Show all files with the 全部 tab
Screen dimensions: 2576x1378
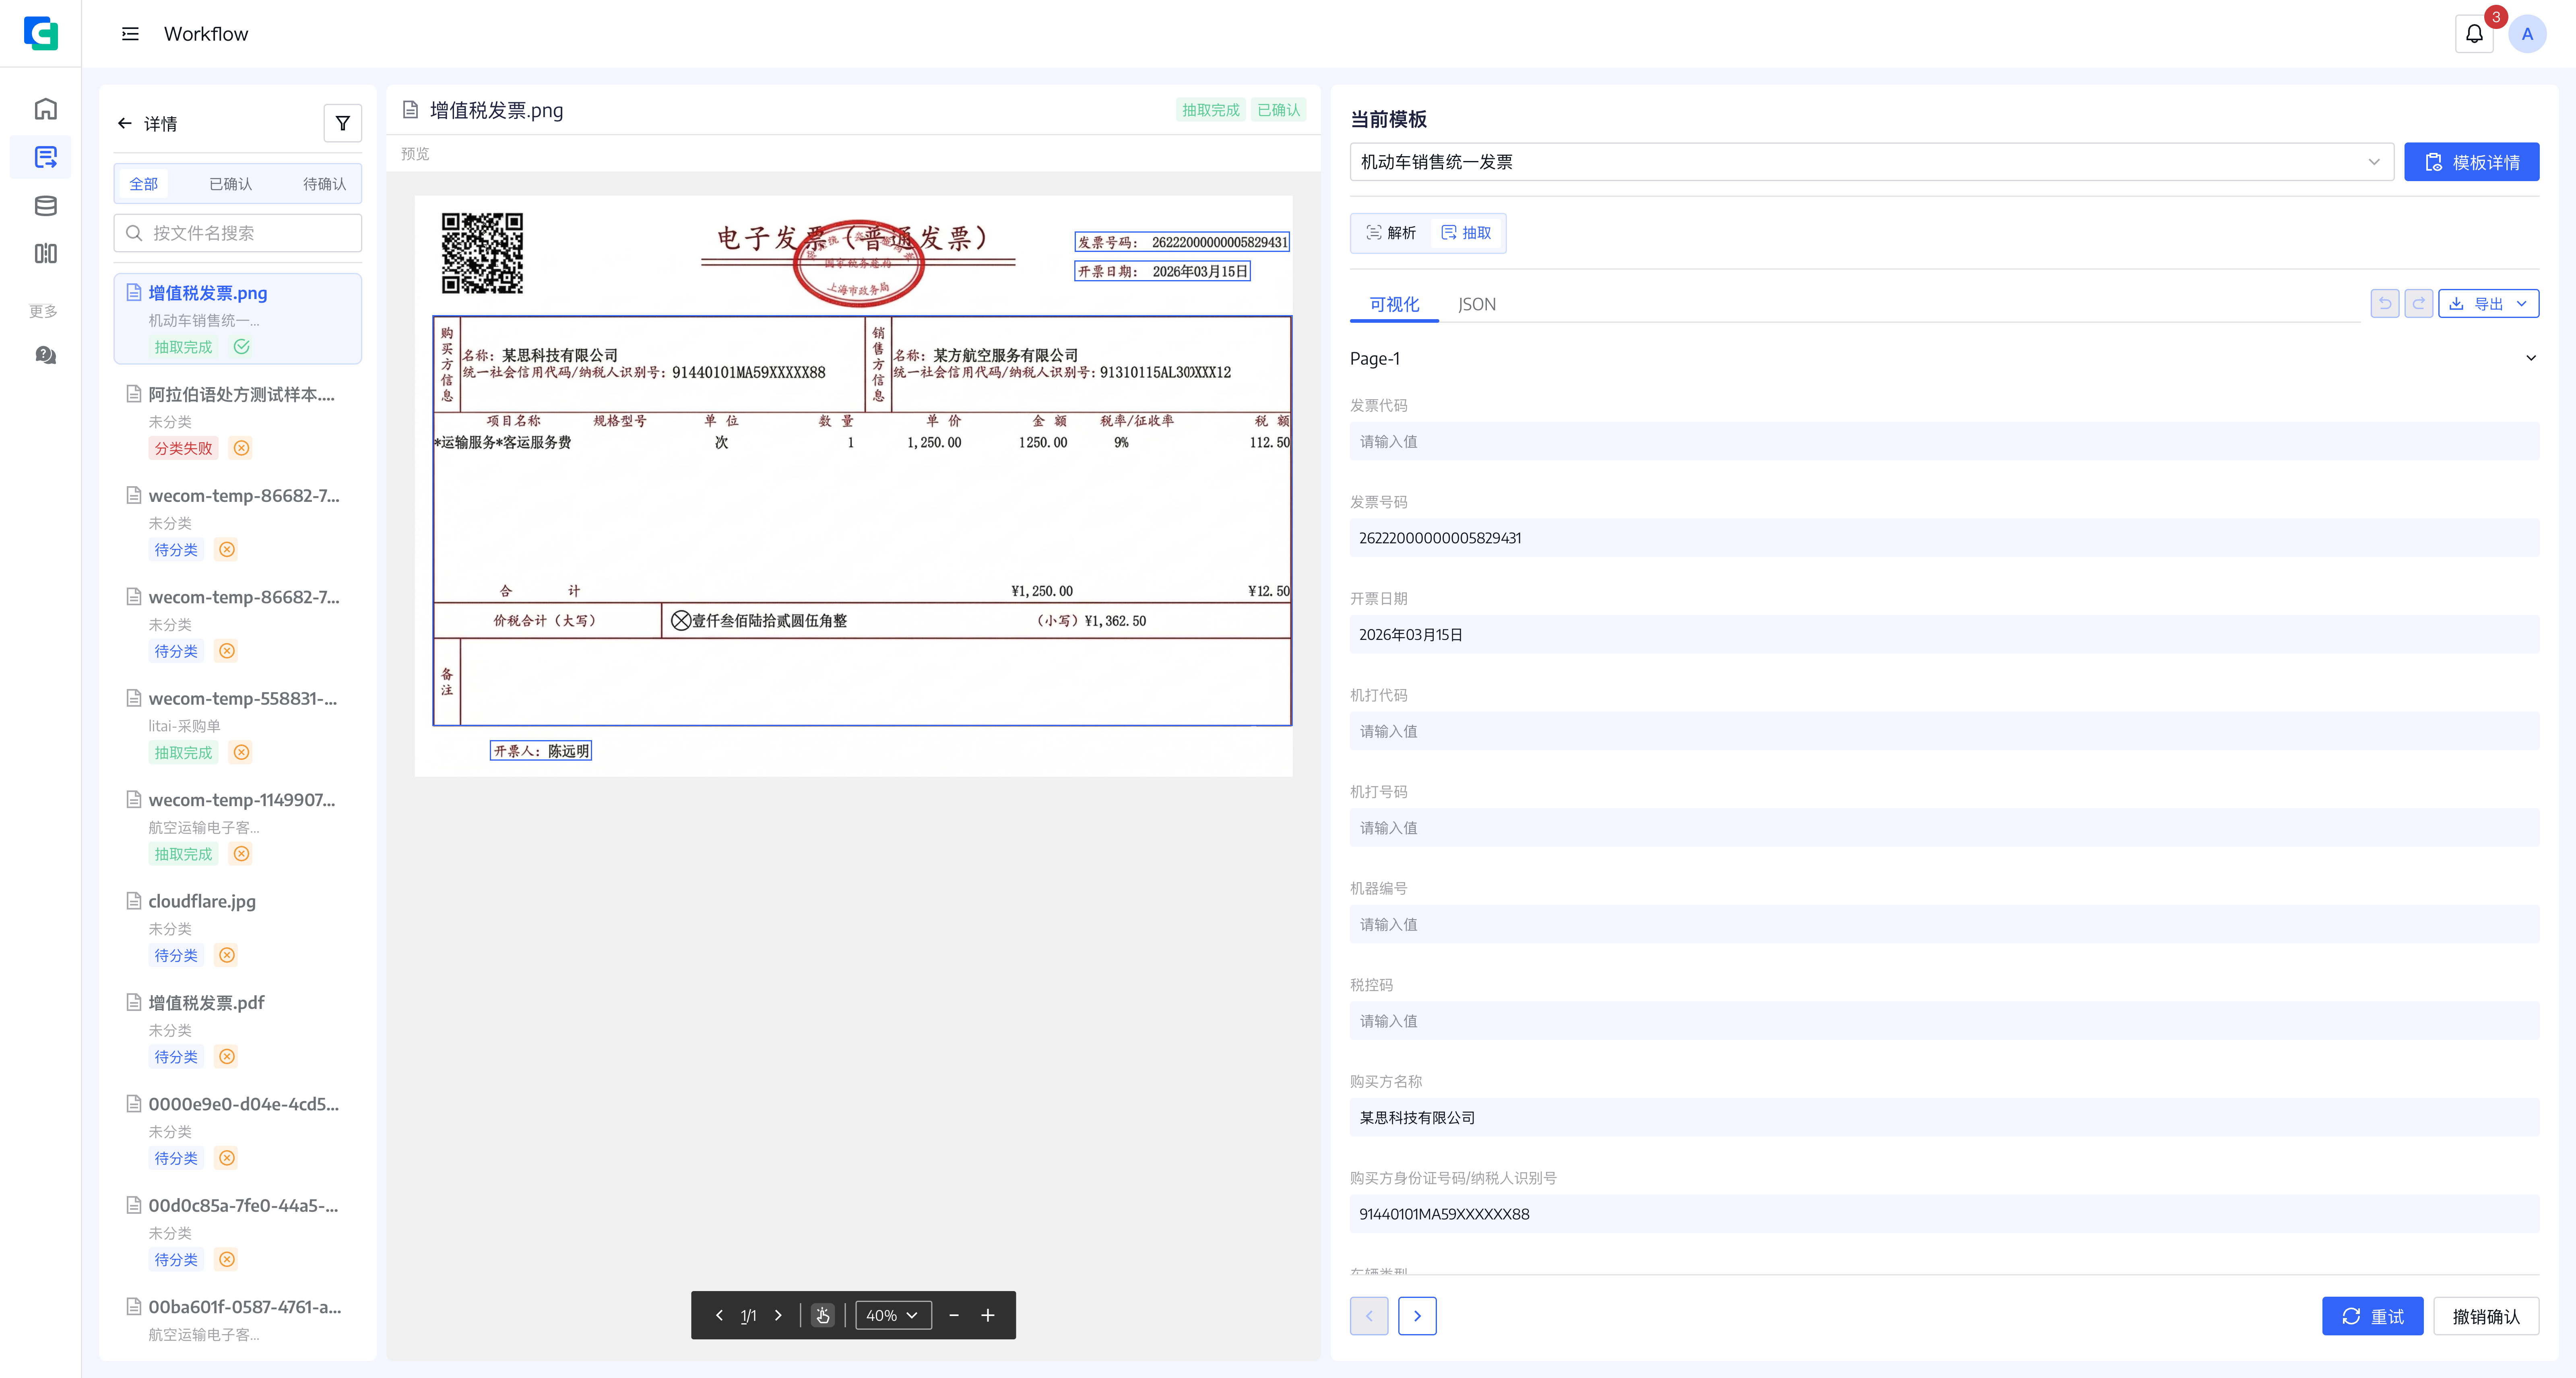[143, 184]
